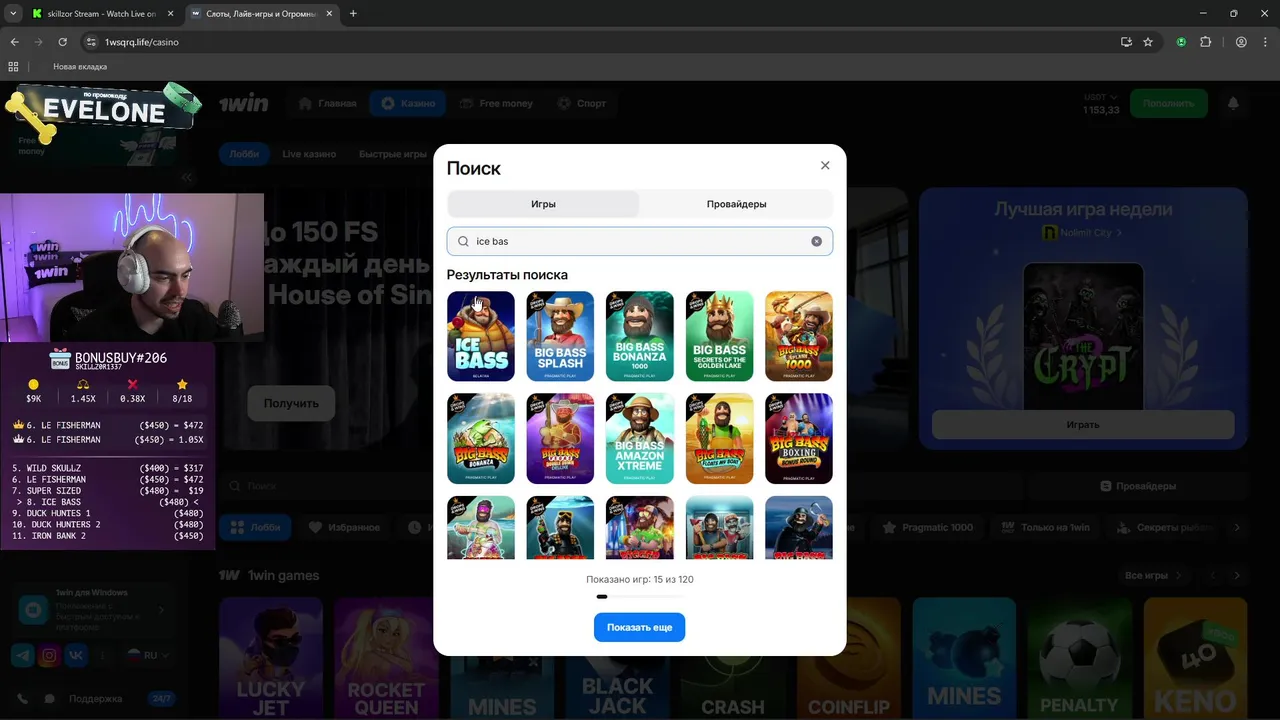Click the Получить banner button
The image size is (1280, 720).
(291, 403)
